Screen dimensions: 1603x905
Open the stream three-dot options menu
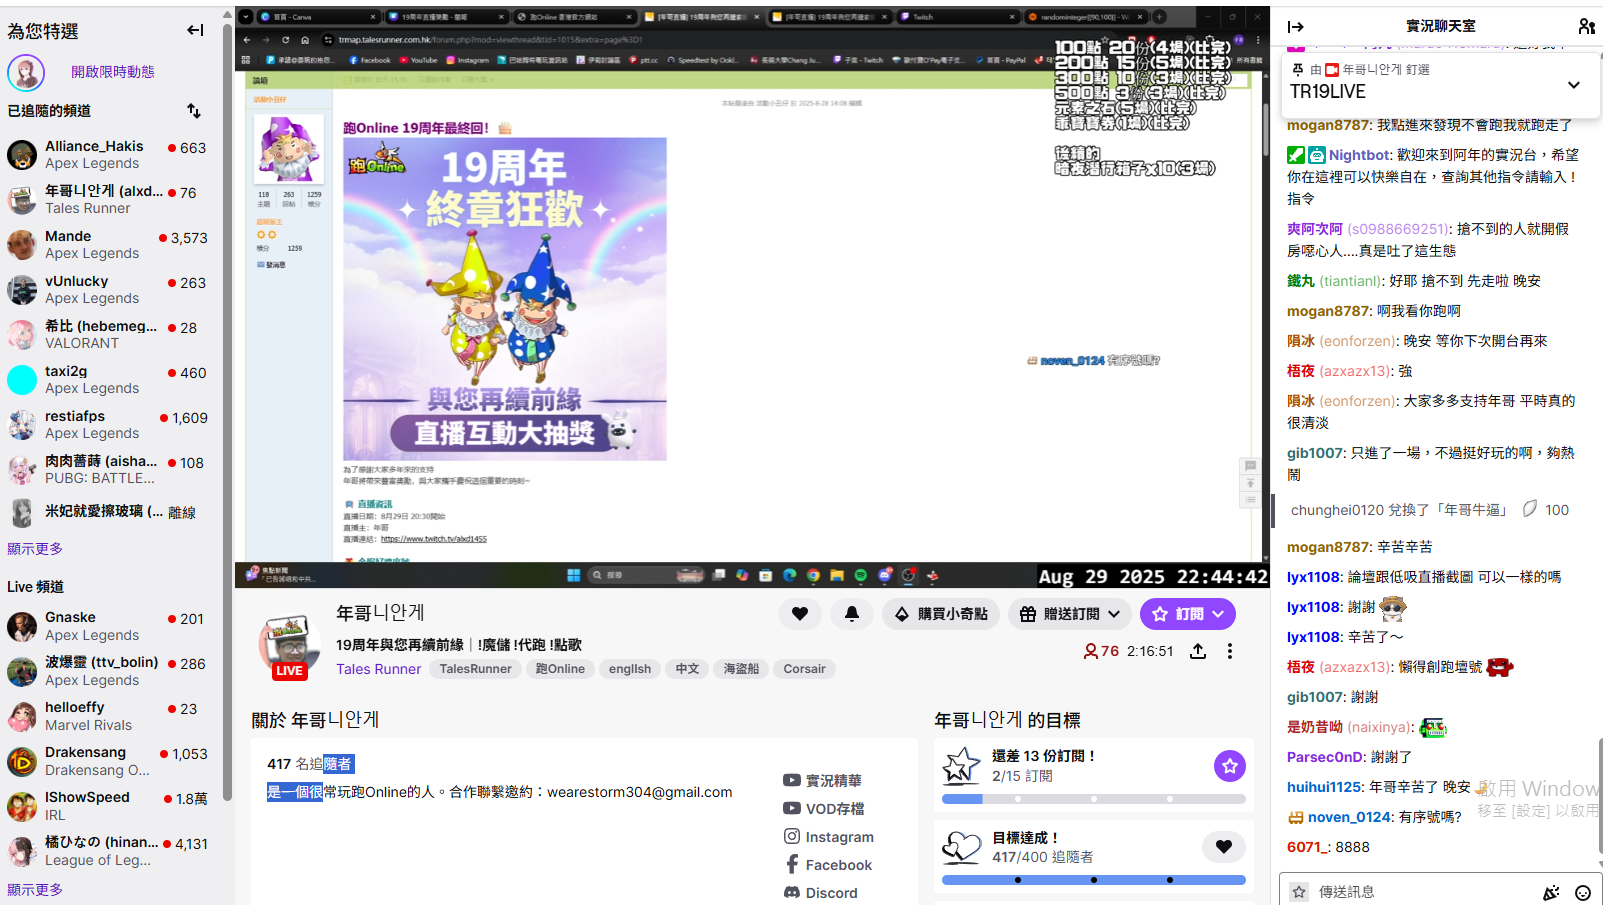(1230, 651)
